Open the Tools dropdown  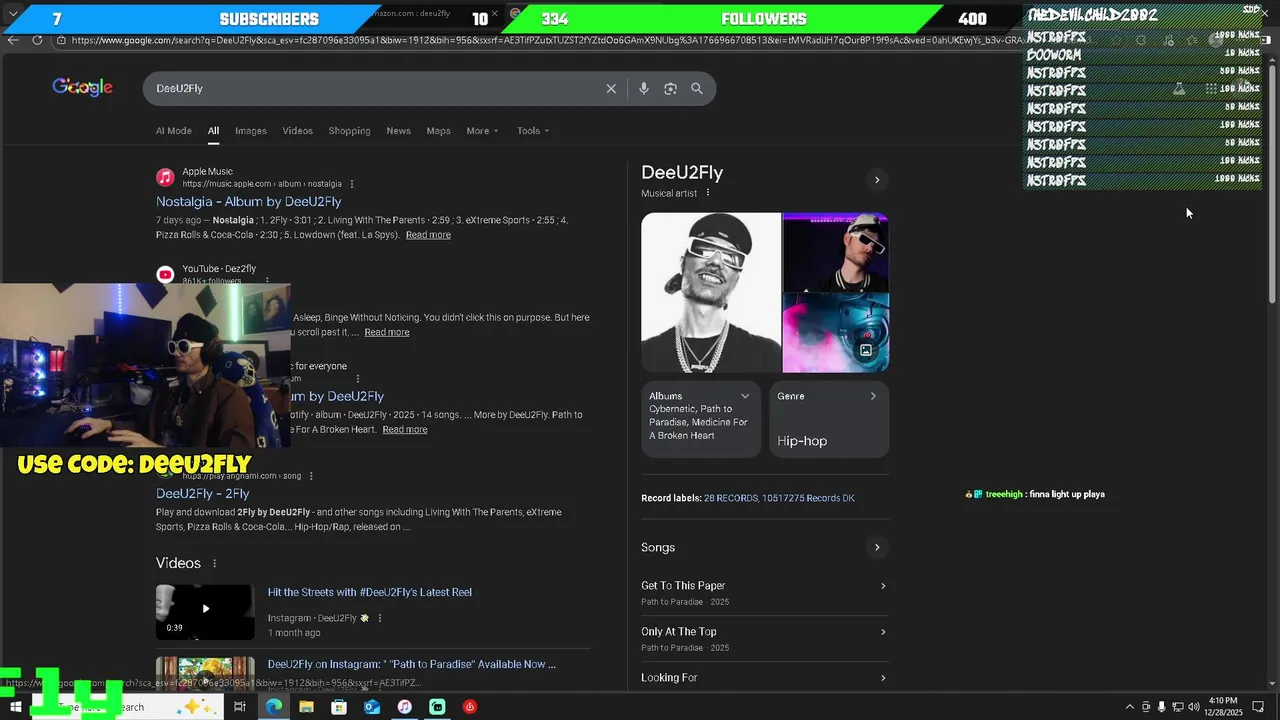533,131
